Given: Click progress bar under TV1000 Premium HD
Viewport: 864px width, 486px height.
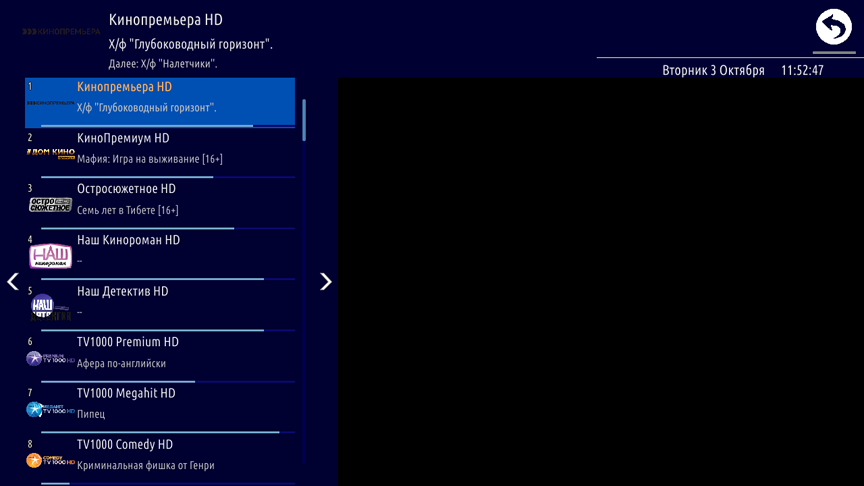Looking at the screenshot, I should [x=168, y=381].
